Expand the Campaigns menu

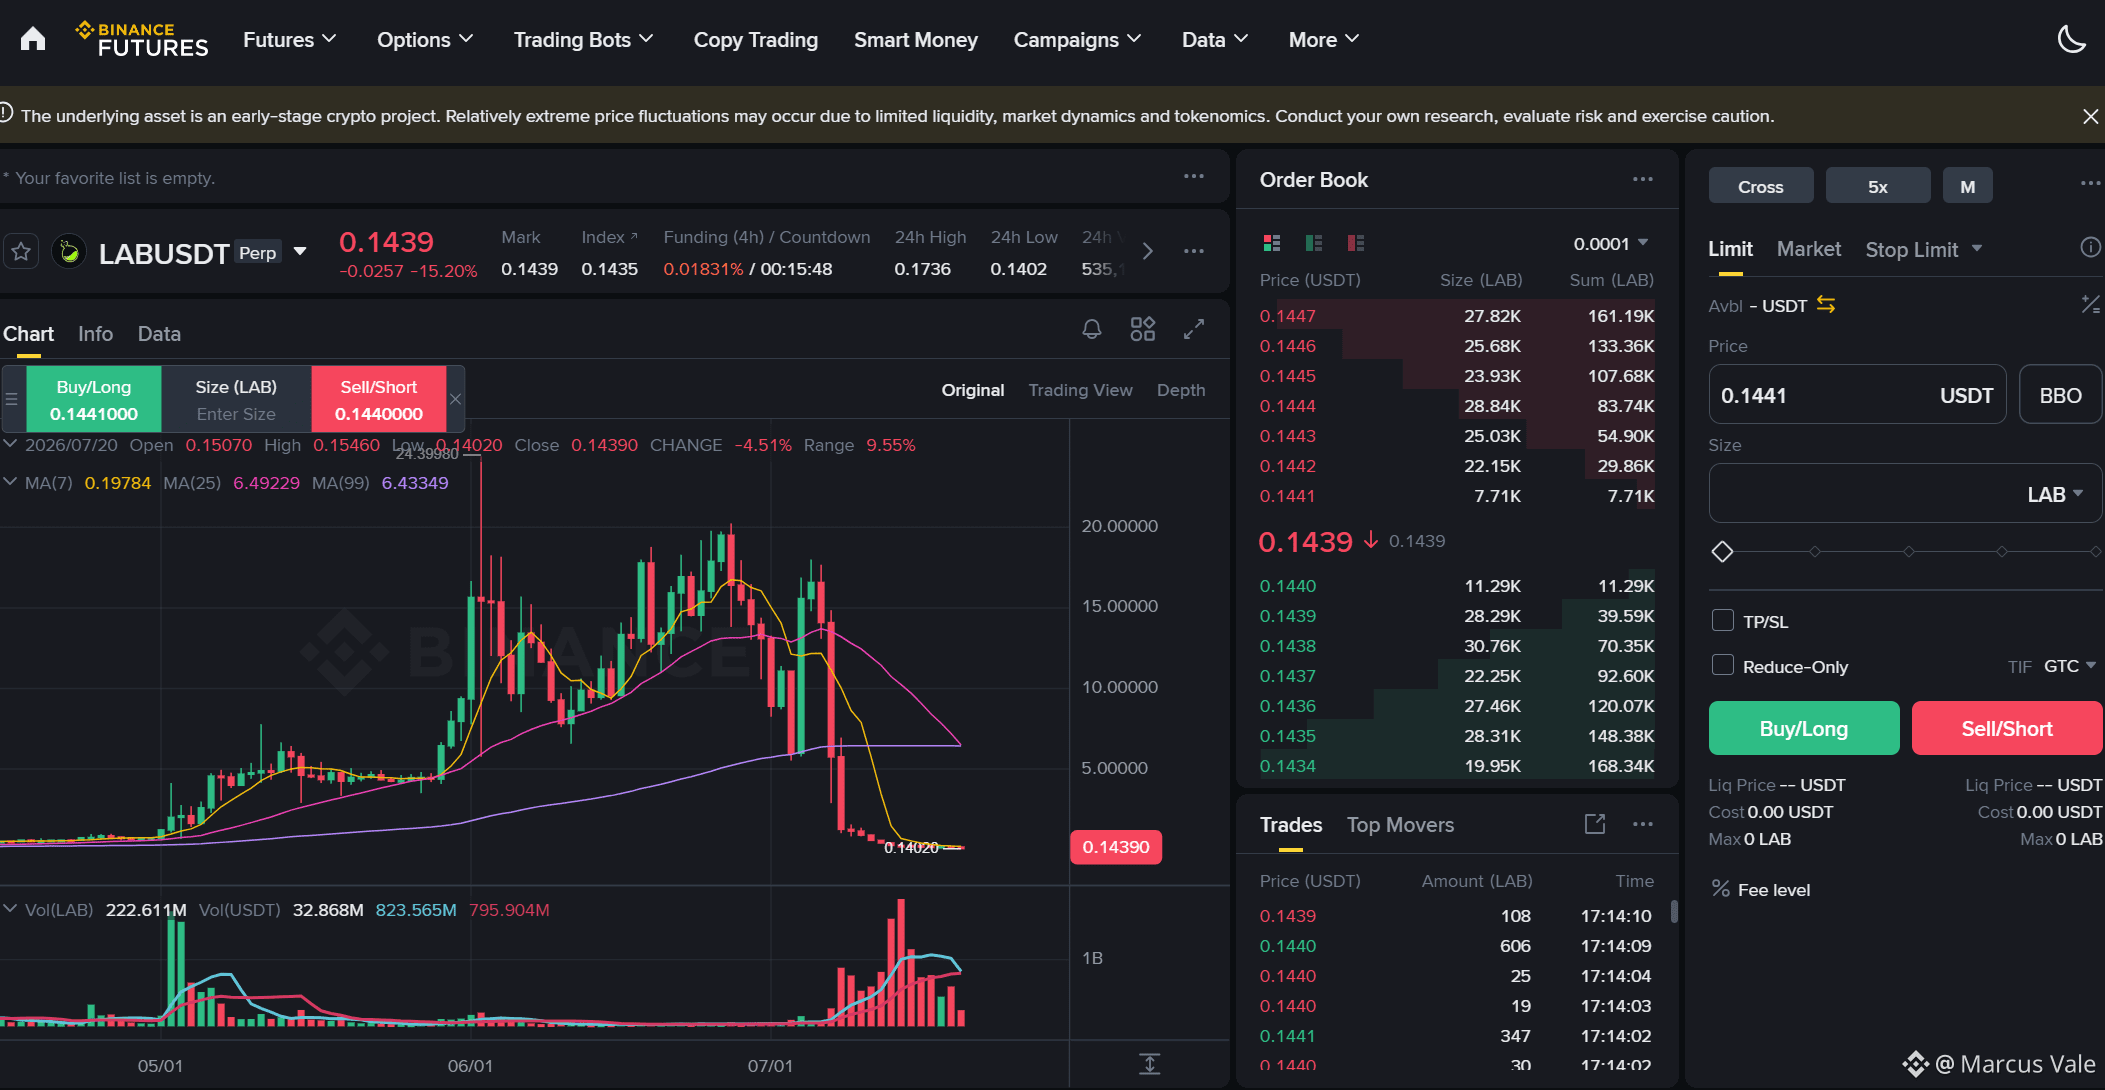[x=1077, y=39]
